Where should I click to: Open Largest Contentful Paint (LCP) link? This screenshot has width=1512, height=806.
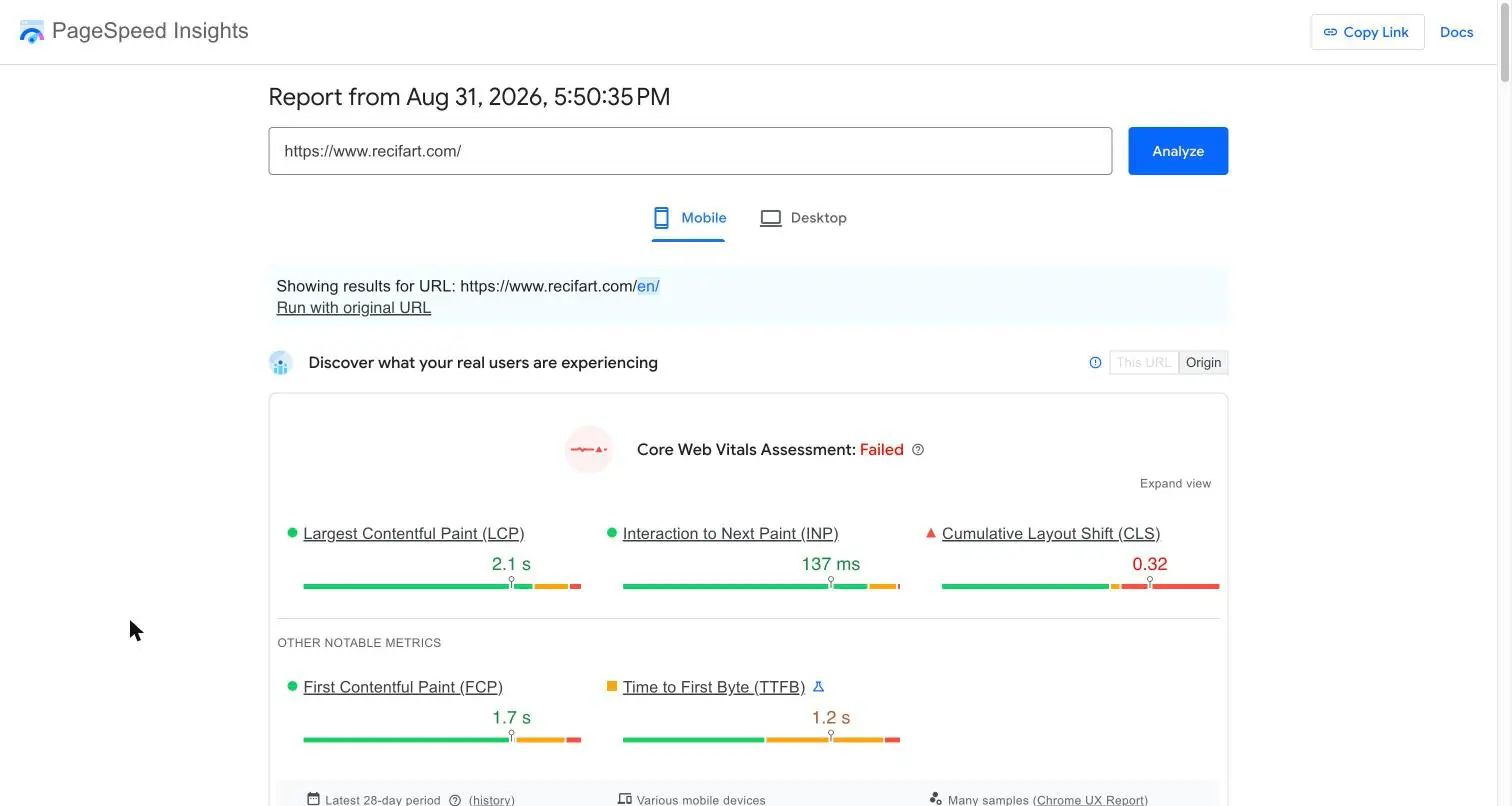[414, 533]
